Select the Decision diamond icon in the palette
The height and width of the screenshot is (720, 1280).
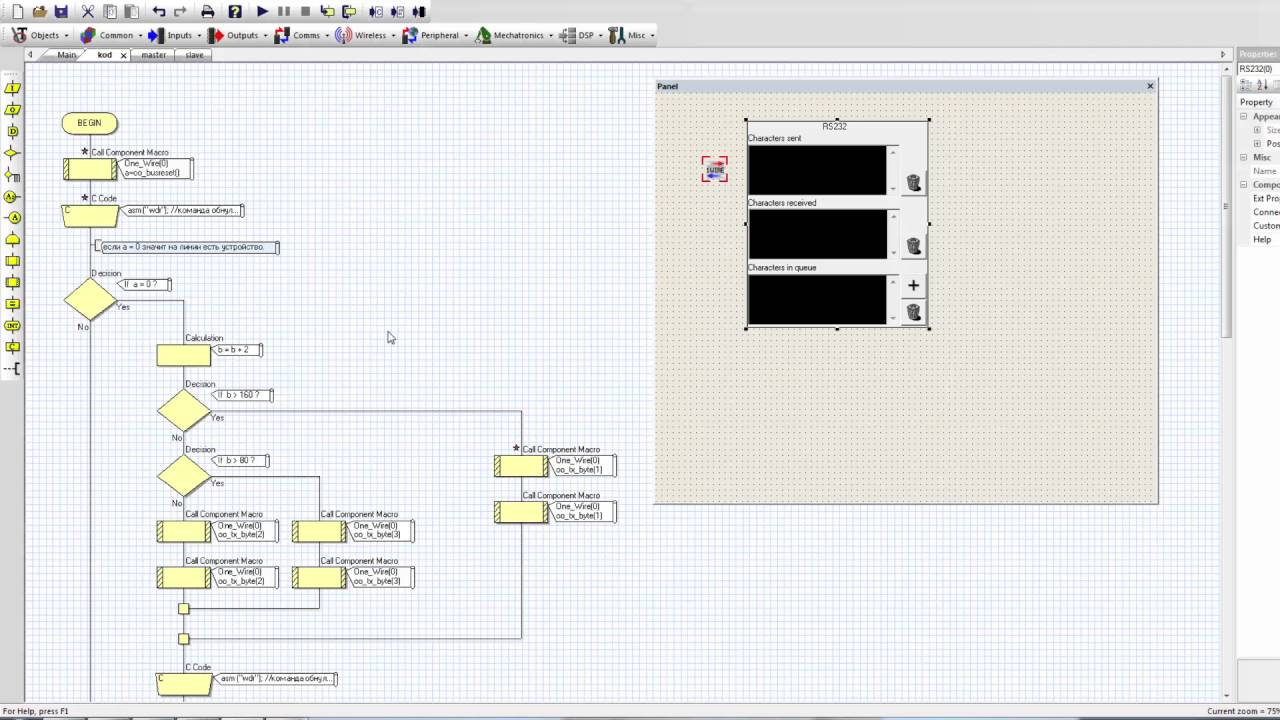(x=13, y=153)
